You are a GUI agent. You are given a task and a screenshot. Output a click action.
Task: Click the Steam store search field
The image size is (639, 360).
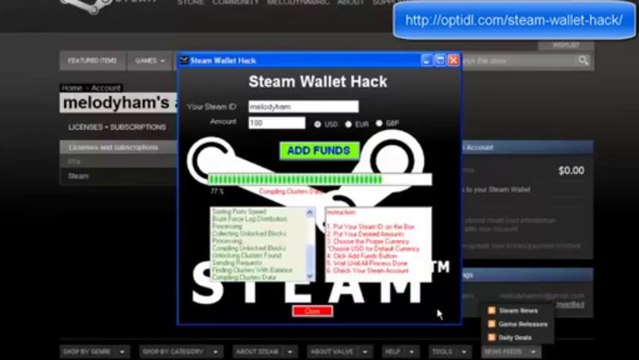(x=520, y=61)
